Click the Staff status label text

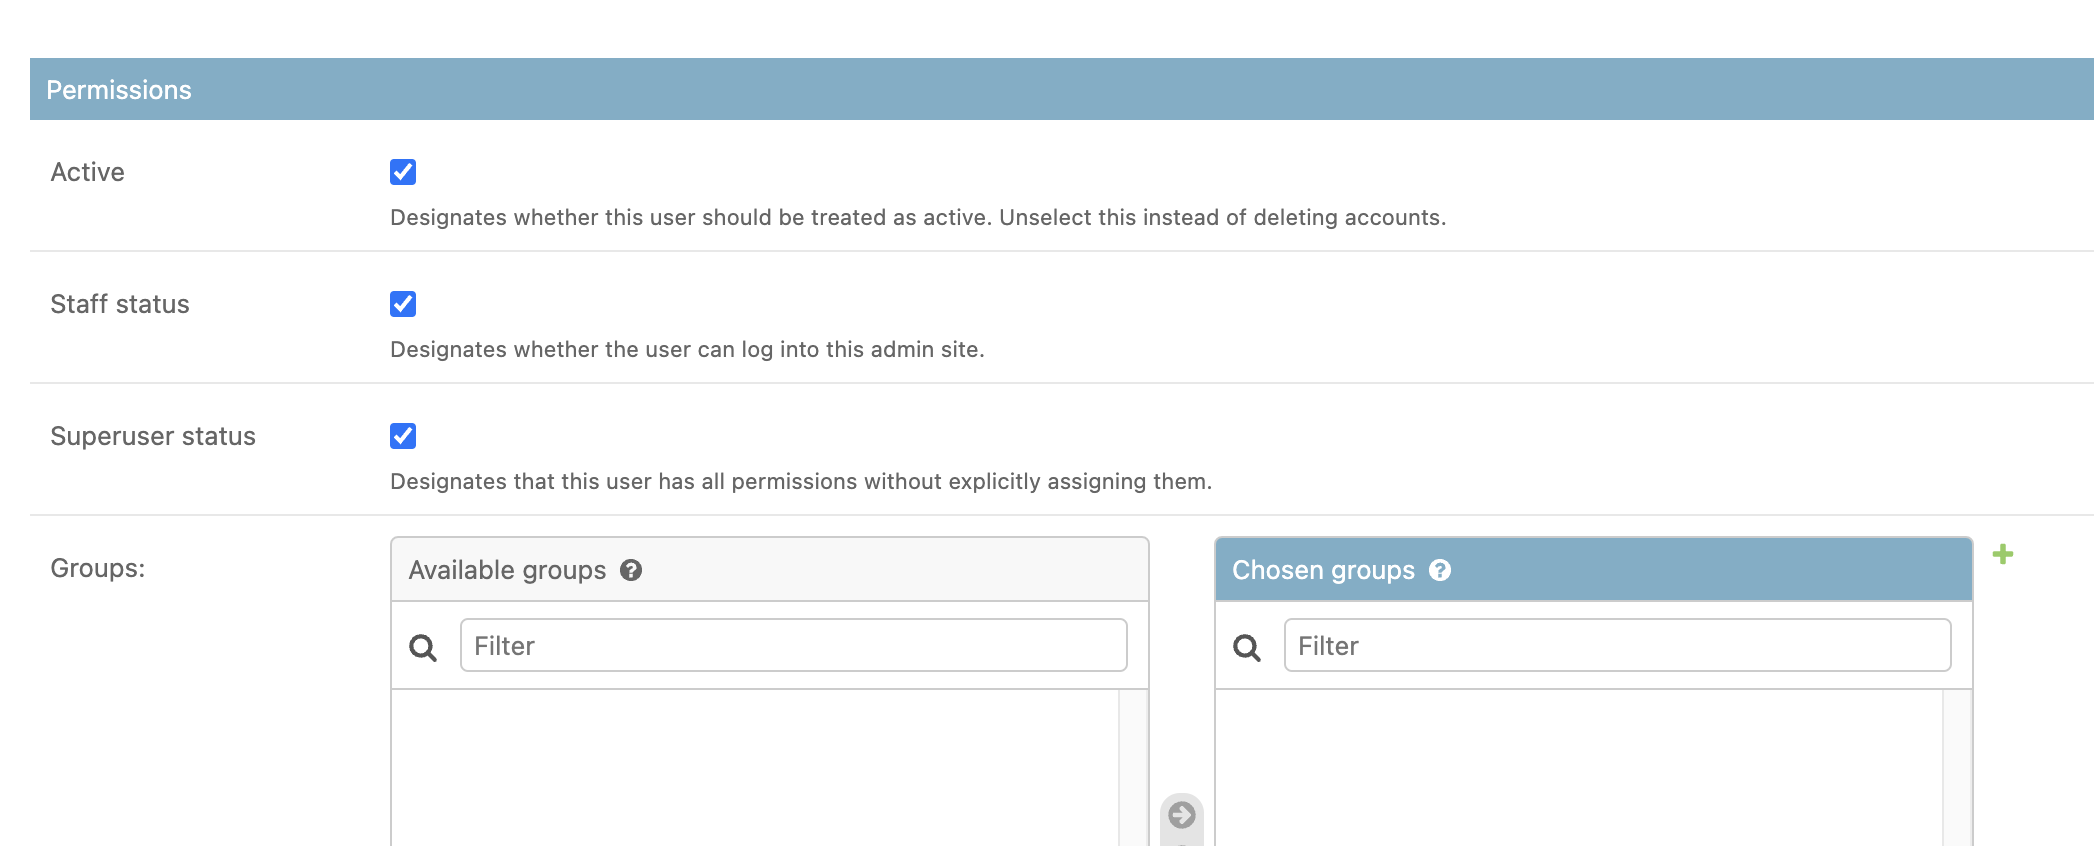point(120,304)
